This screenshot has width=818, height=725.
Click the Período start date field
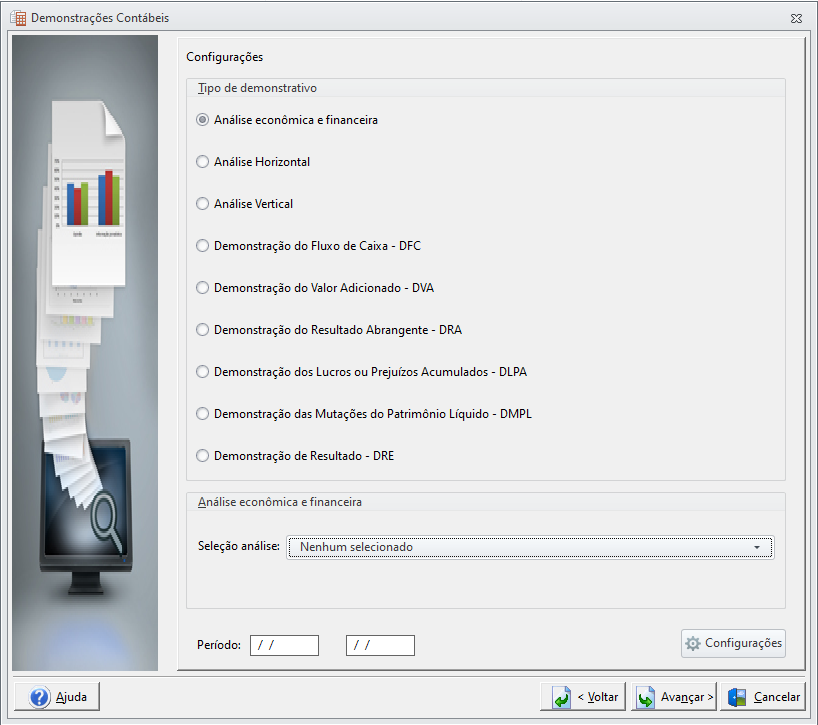click(284, 645)
